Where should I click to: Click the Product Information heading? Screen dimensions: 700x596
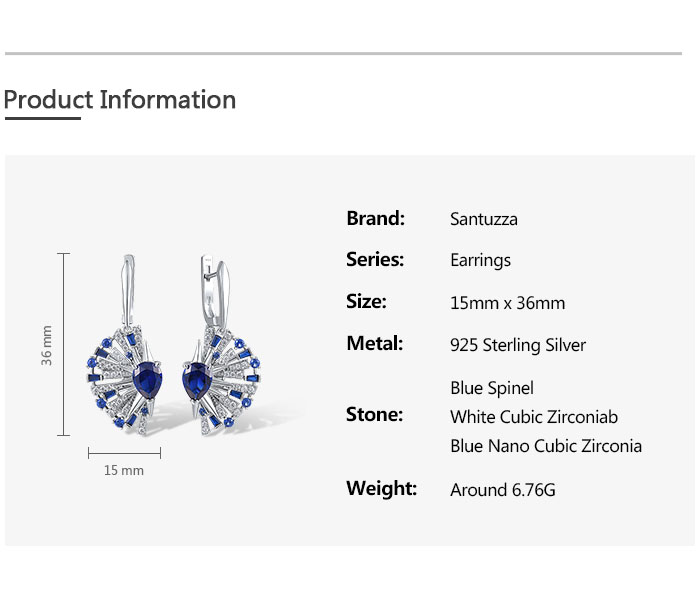coord(120,100)
